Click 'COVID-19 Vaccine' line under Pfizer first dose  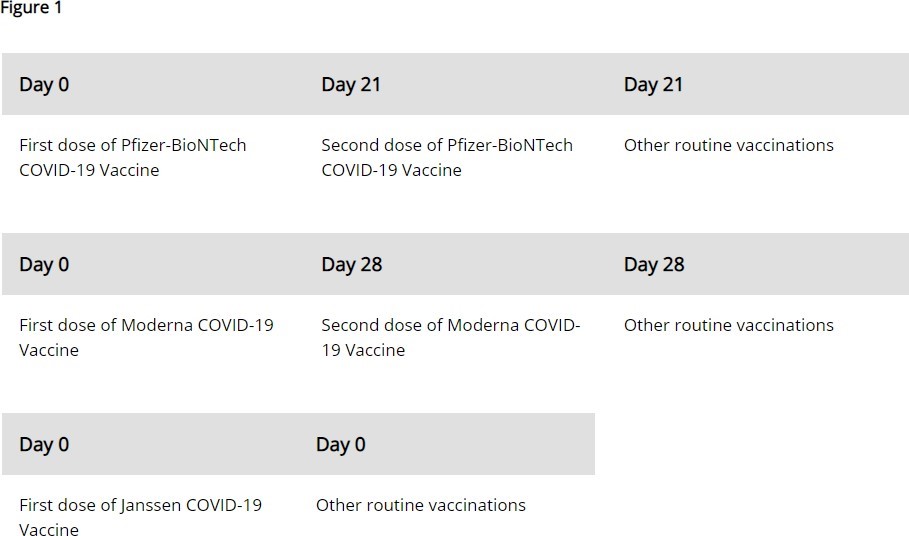[89, 170]
